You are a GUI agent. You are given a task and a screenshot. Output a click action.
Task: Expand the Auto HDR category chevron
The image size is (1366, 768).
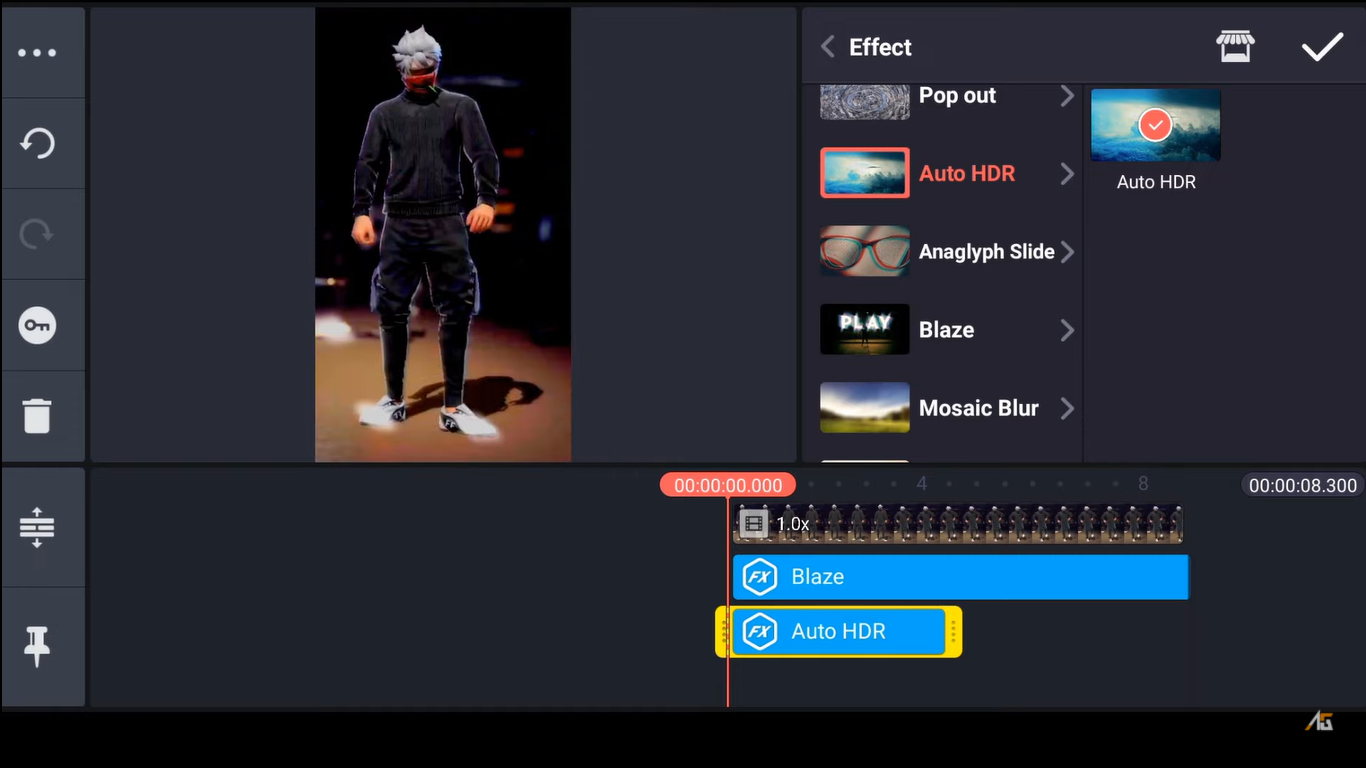coord(1067,174)
